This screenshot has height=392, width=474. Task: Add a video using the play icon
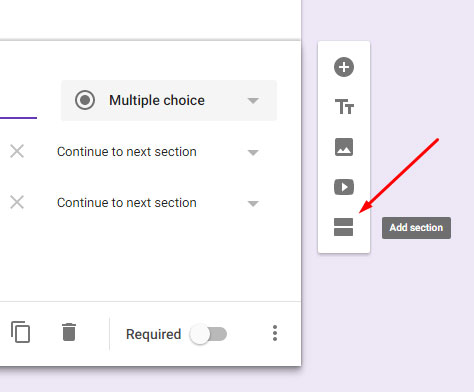[344, 187]
